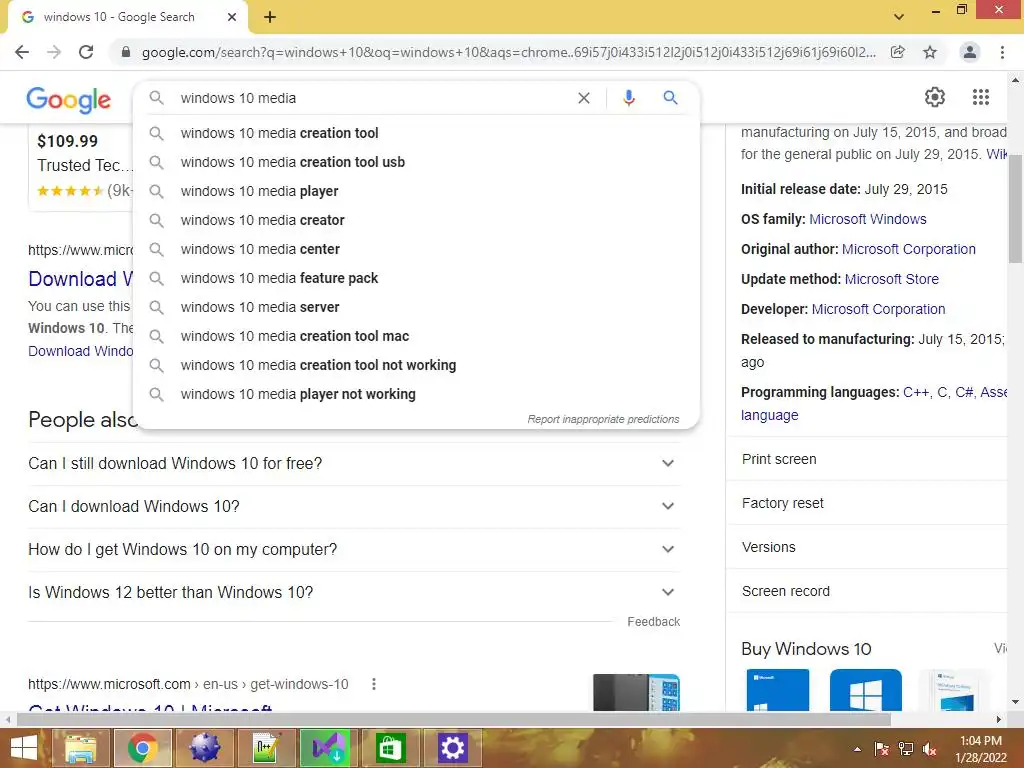Expand 'Is Windows 12 better than Windows 10?'

(354, 593)
